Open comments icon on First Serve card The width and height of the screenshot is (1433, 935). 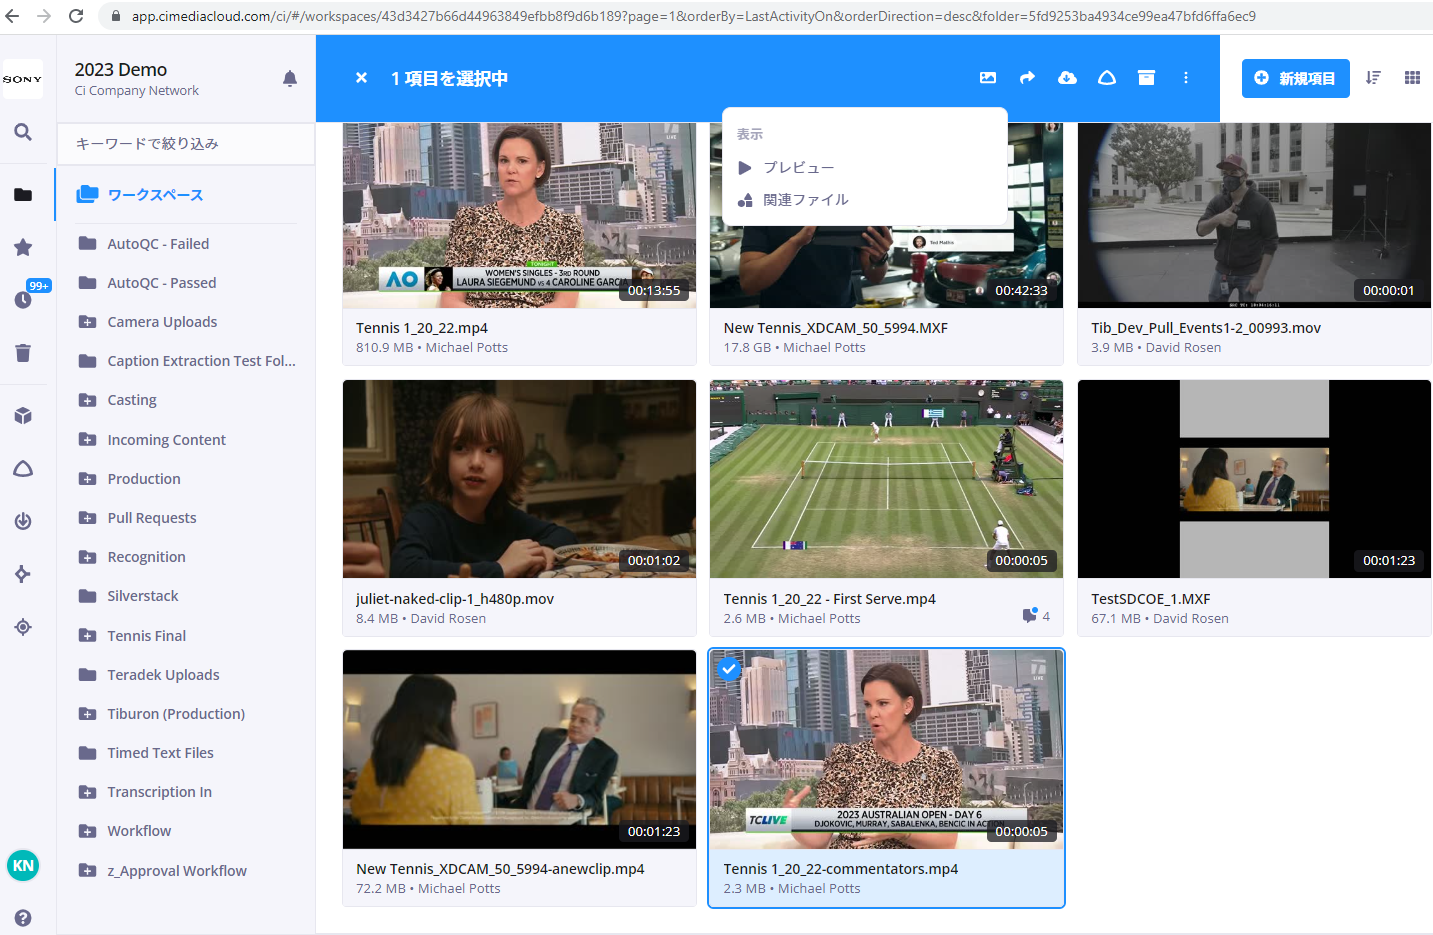click(1029, 616)
